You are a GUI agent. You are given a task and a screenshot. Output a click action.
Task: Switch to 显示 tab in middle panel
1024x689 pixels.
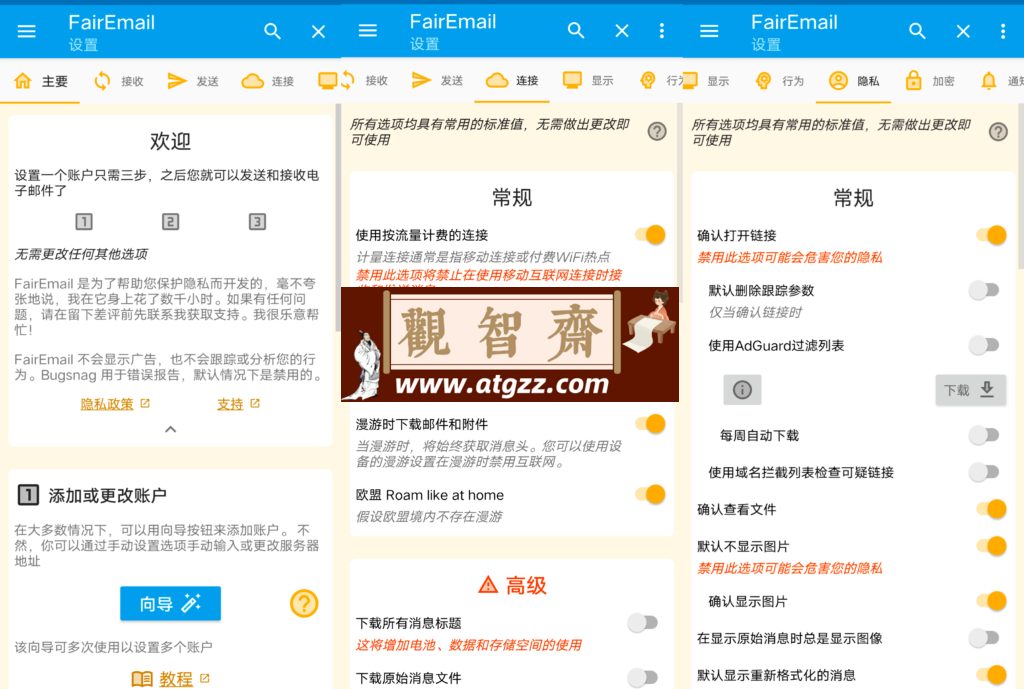[588, 80]
